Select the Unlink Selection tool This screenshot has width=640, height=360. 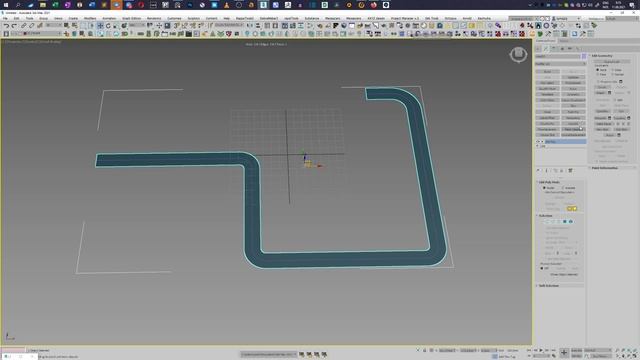point(31,26)
